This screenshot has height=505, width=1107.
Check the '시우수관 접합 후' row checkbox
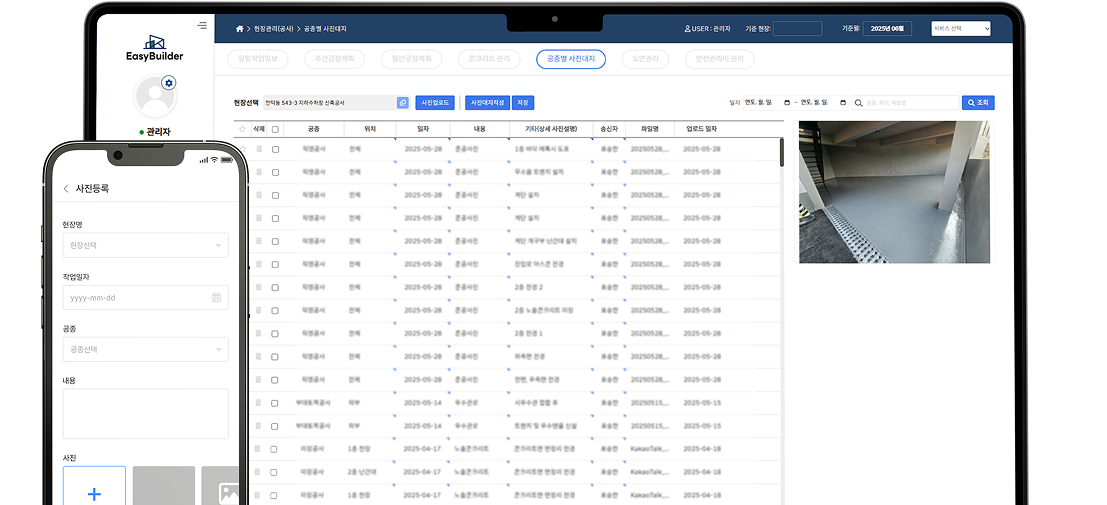coord(275,403)
